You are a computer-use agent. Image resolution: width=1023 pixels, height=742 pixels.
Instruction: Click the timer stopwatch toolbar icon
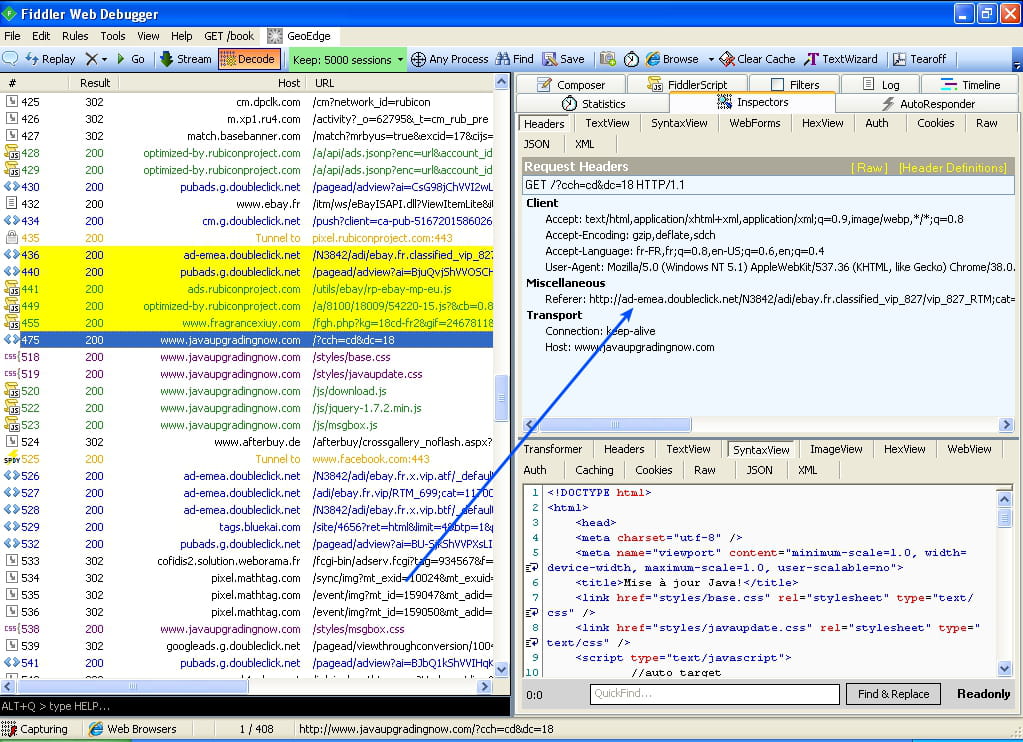coord(631,59)
